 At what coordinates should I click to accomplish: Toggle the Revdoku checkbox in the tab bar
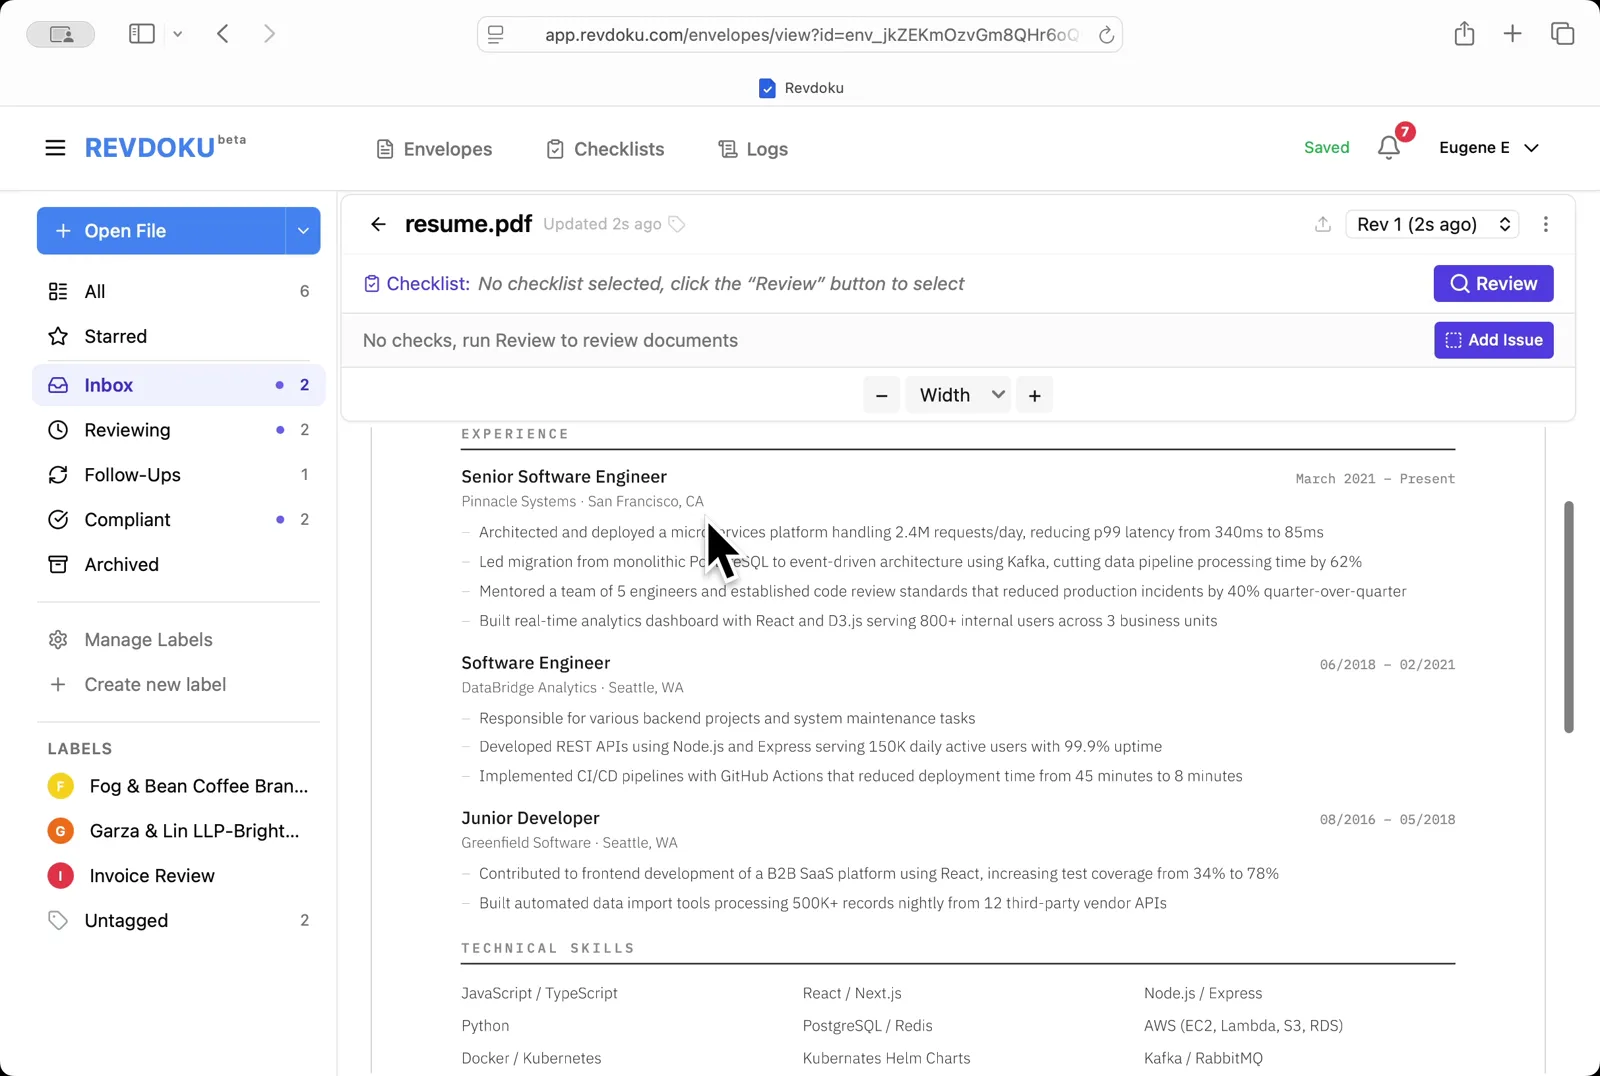(767, 88)
